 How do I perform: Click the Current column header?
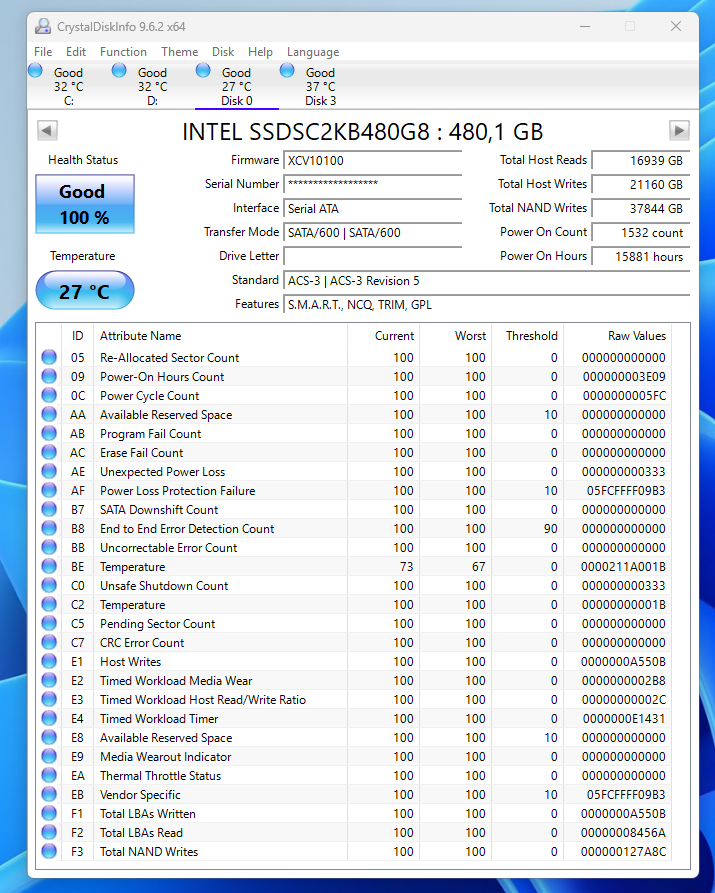pos(383,335)
